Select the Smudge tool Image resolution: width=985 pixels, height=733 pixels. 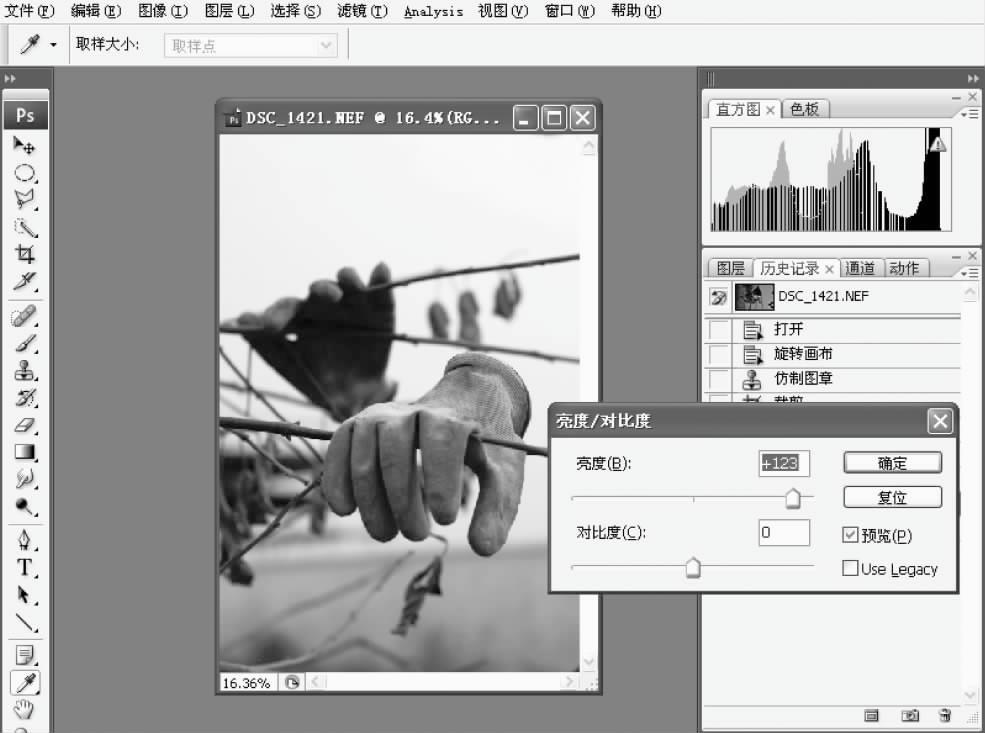[24, 479]
